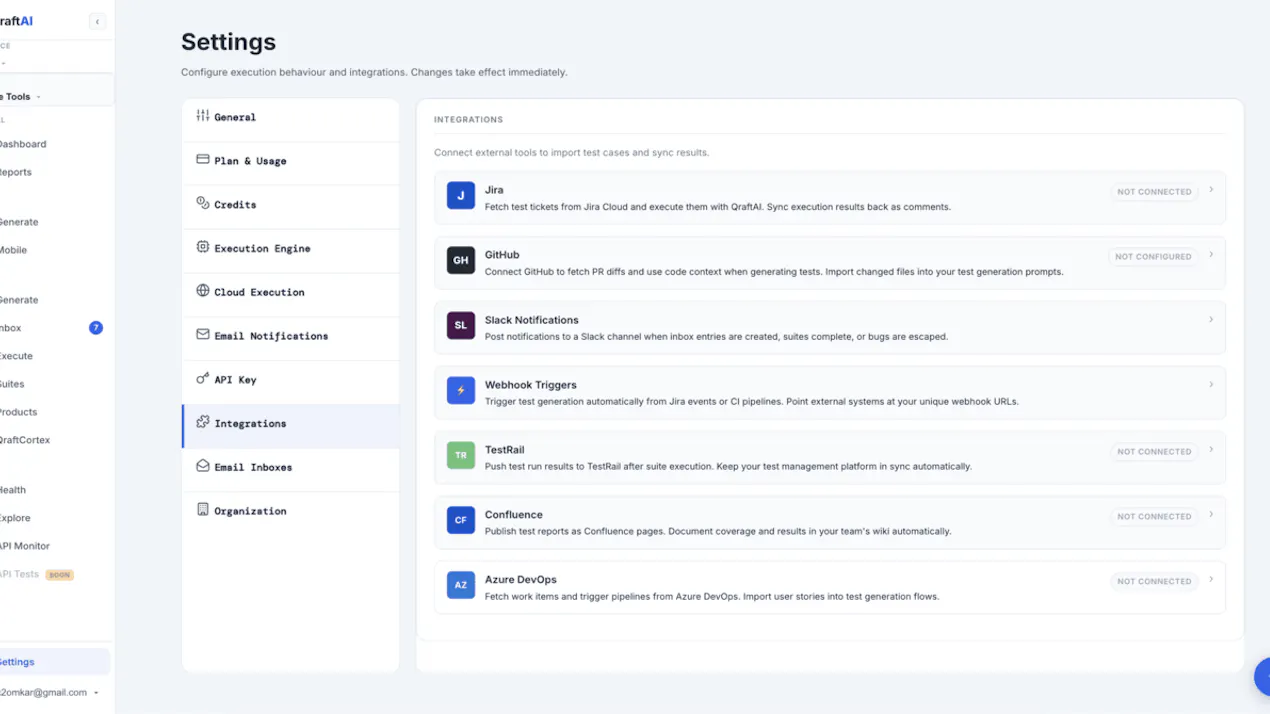Open the Organization tab
Screen dimensions: 1270x714
click(291, 511)
